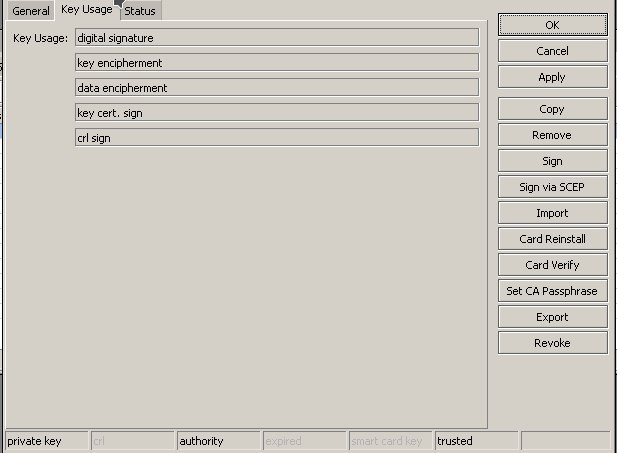Click the crl sign field

(277, 137)
